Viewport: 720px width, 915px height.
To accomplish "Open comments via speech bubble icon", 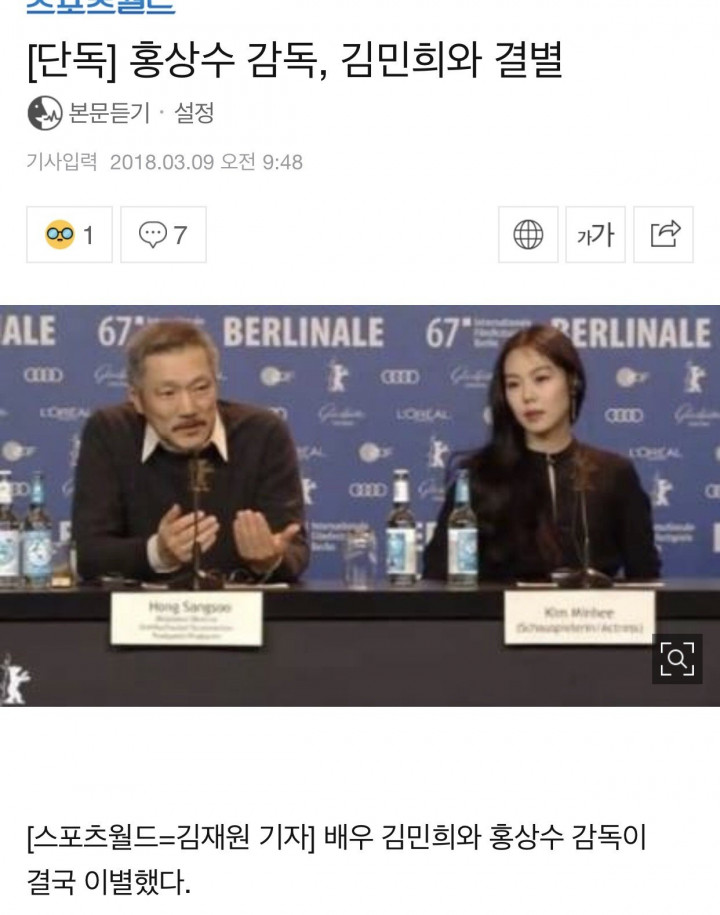I will coord(153,235).
